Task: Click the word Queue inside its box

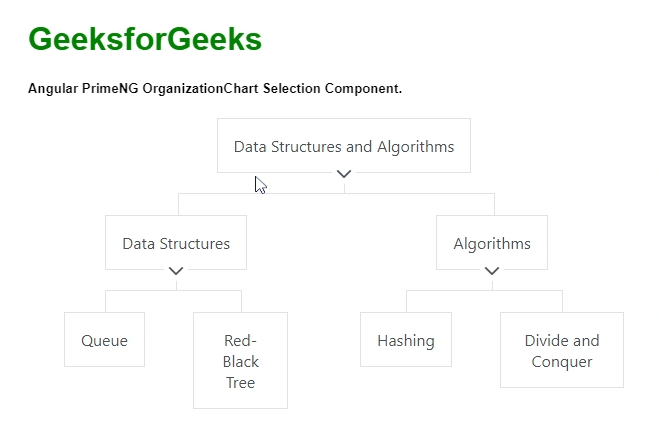Action: tap(105, 341)
